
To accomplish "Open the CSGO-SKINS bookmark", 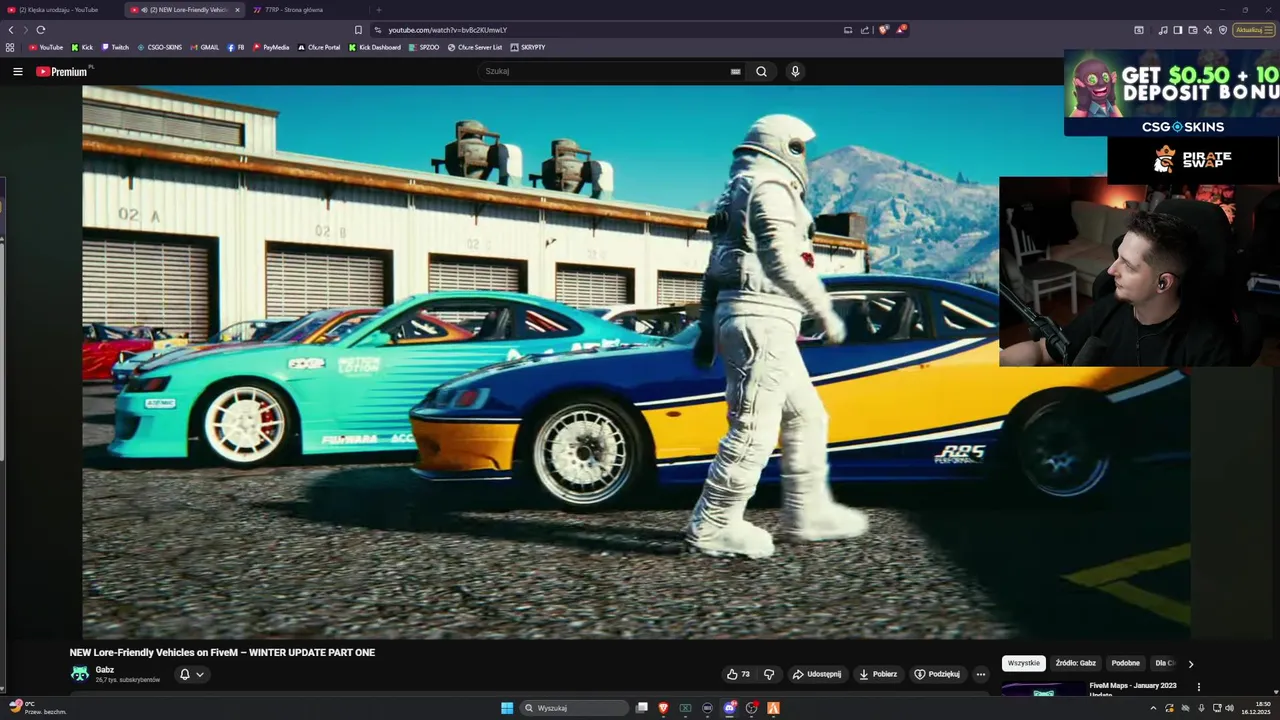I will pos(160,47).
